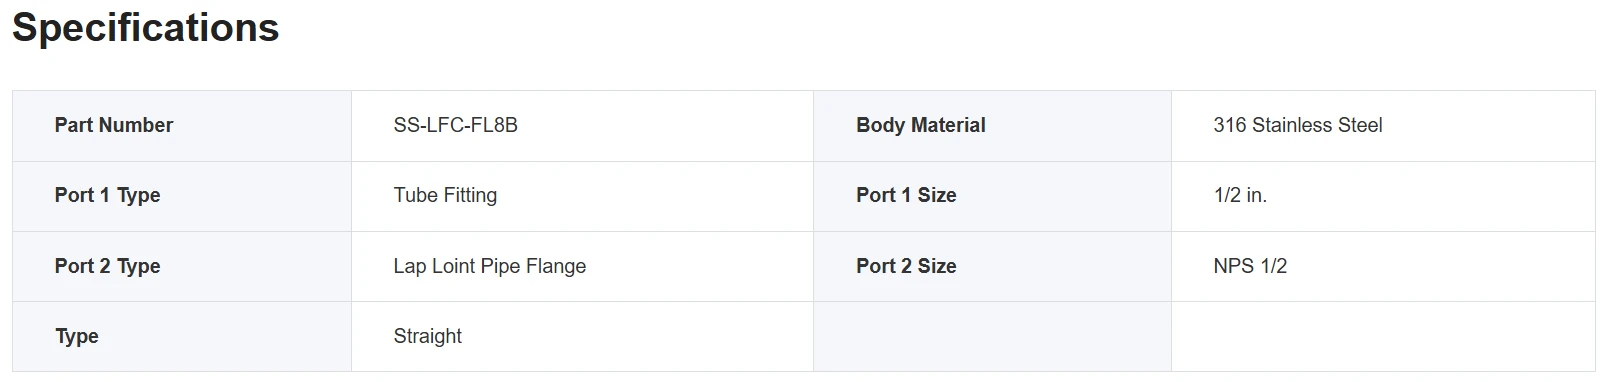Select the Port 2 Size label
The image size is (1608, 382).
coord(906,266)
